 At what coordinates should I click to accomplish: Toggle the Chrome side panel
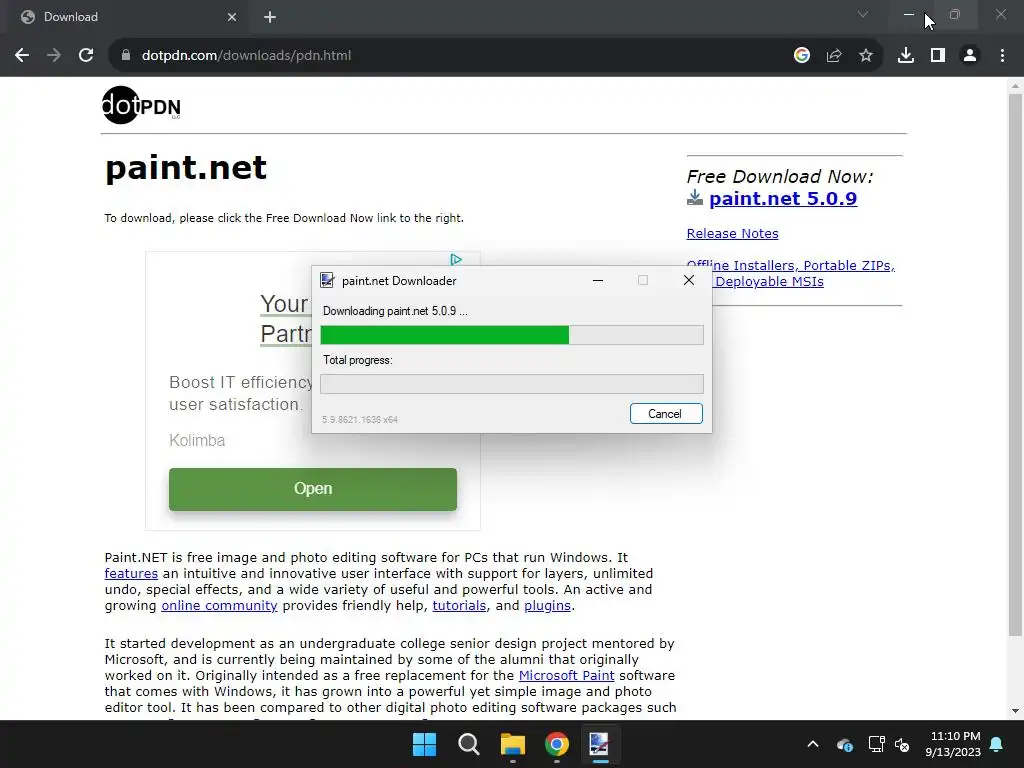tap(938, 56)
